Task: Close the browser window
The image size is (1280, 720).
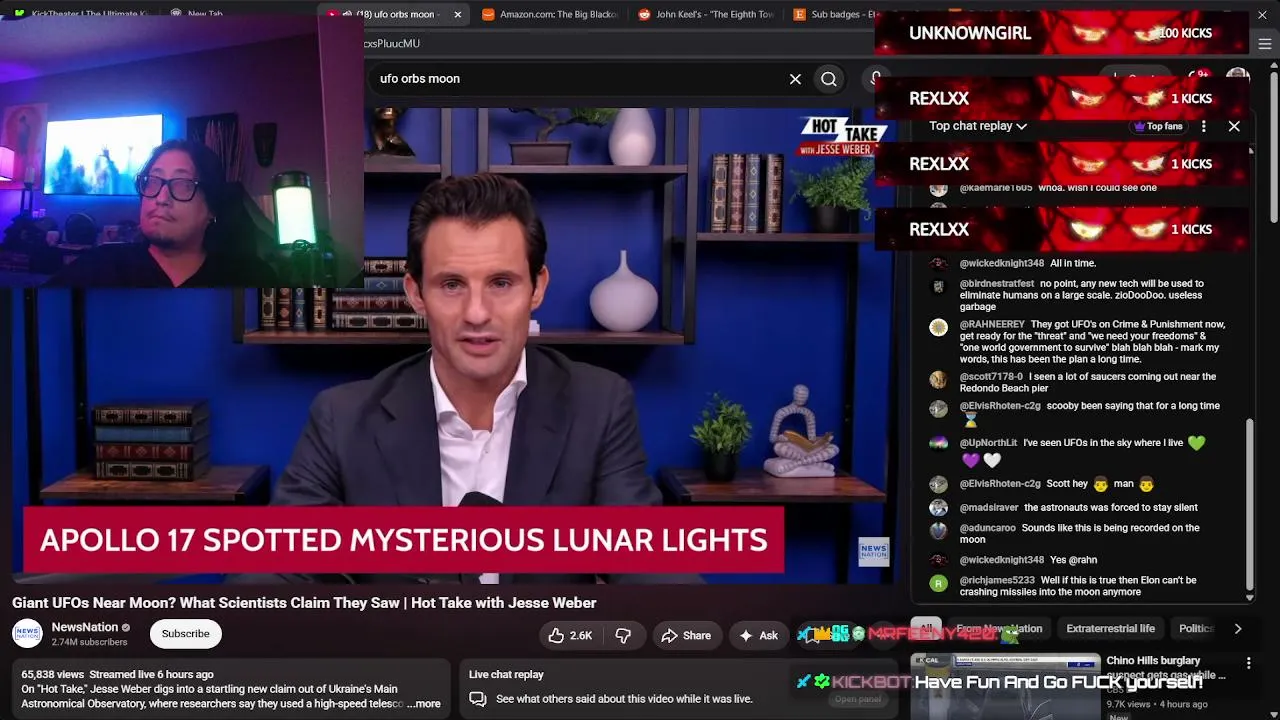Action: [x=1262, y=14]
